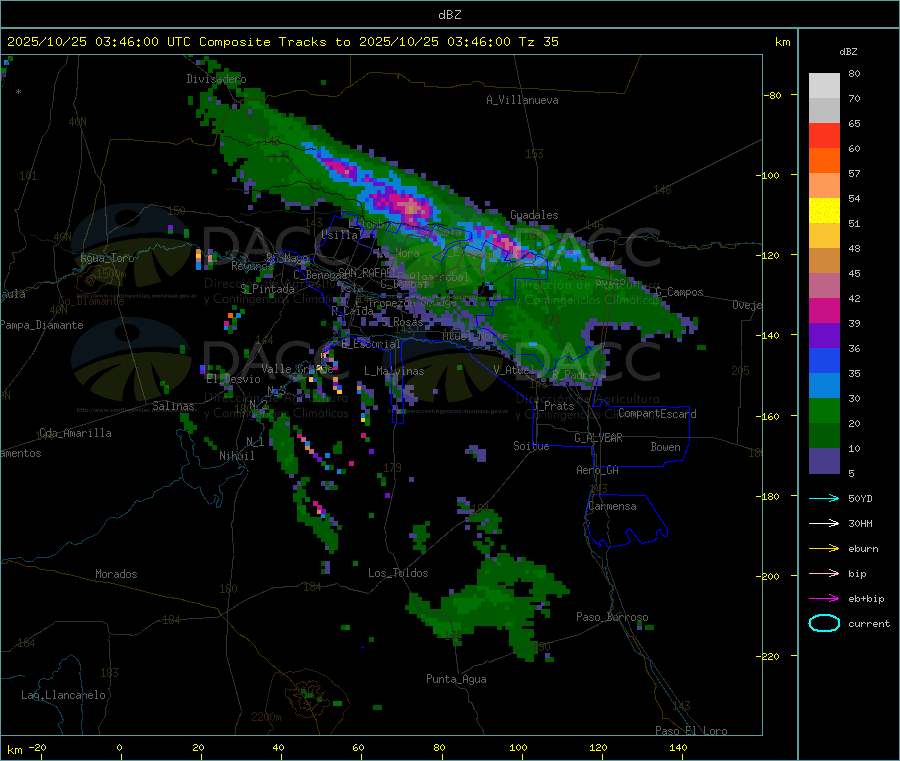The height and width of the screenshot is (761, 900).
Task: Select the 57 dBZ orange swatch
Action: (x=824, y=185)
